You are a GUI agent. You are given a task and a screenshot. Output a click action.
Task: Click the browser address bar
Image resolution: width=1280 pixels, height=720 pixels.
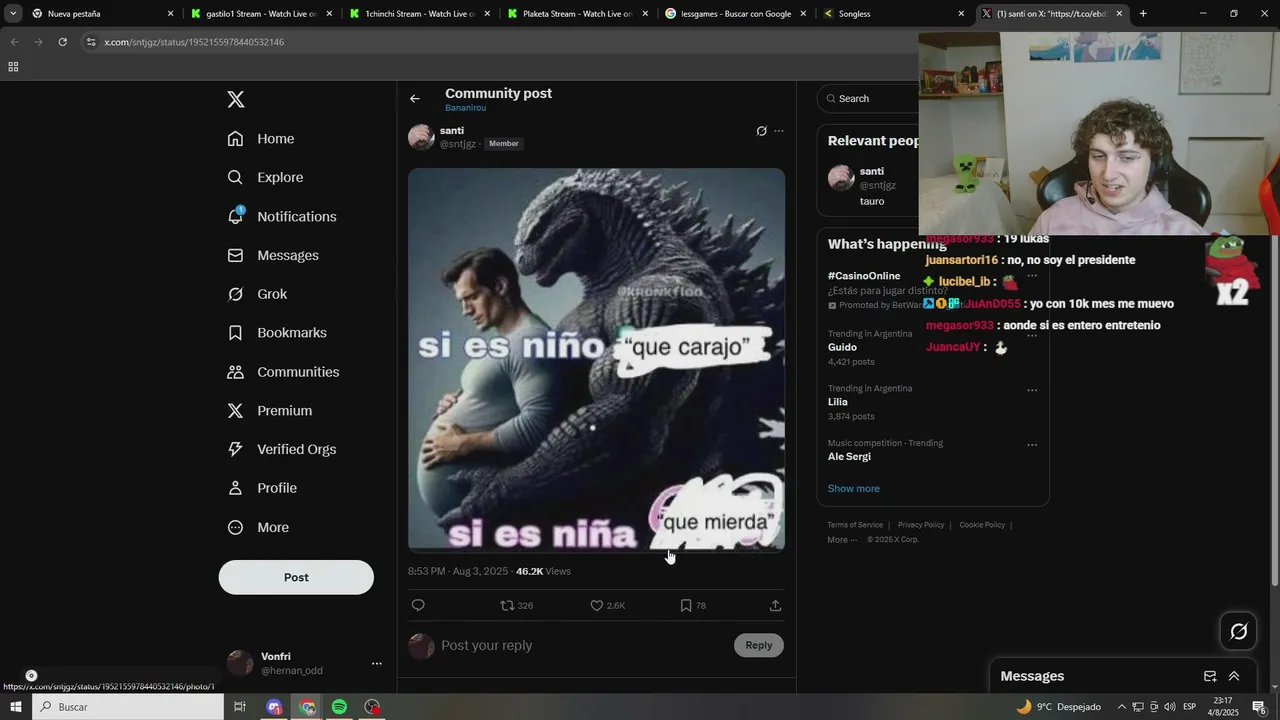coord(500,42)
